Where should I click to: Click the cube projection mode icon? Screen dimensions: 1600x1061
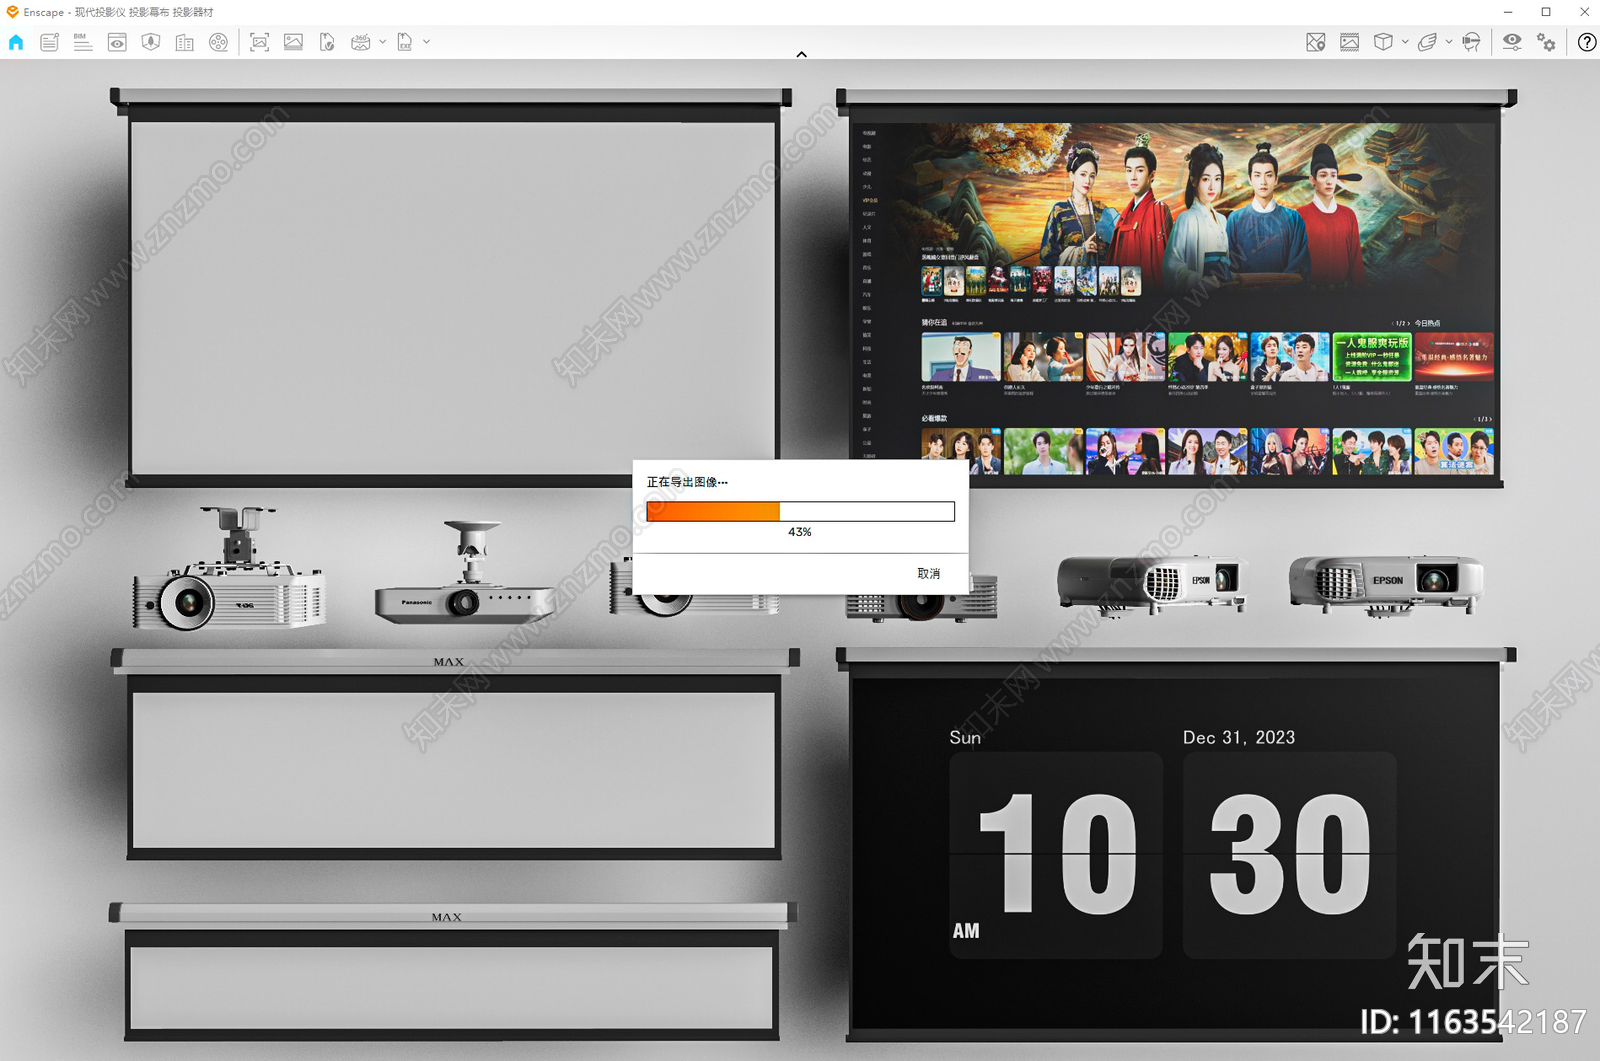[1383, 42]
